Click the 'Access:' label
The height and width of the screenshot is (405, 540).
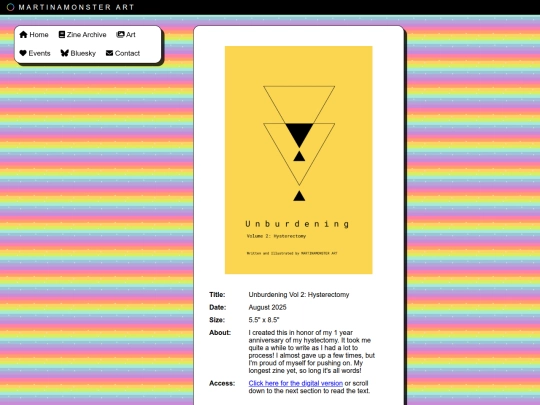(222, 383)
